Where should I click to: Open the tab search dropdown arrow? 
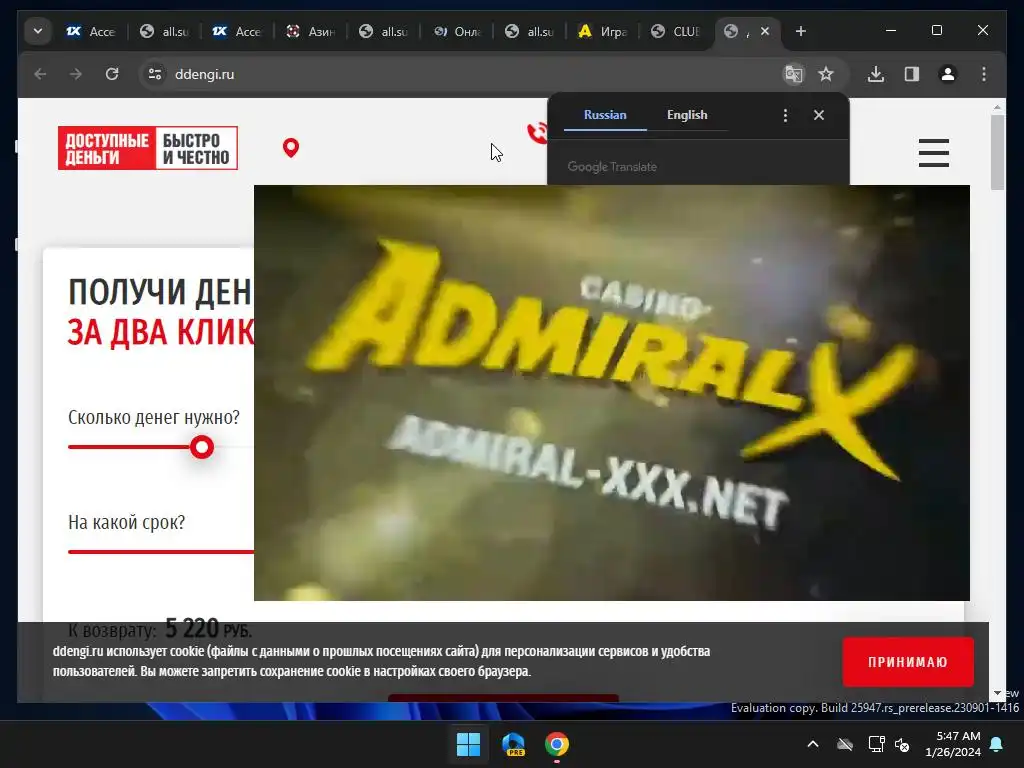pyautogui.click(x=38, y=31)
